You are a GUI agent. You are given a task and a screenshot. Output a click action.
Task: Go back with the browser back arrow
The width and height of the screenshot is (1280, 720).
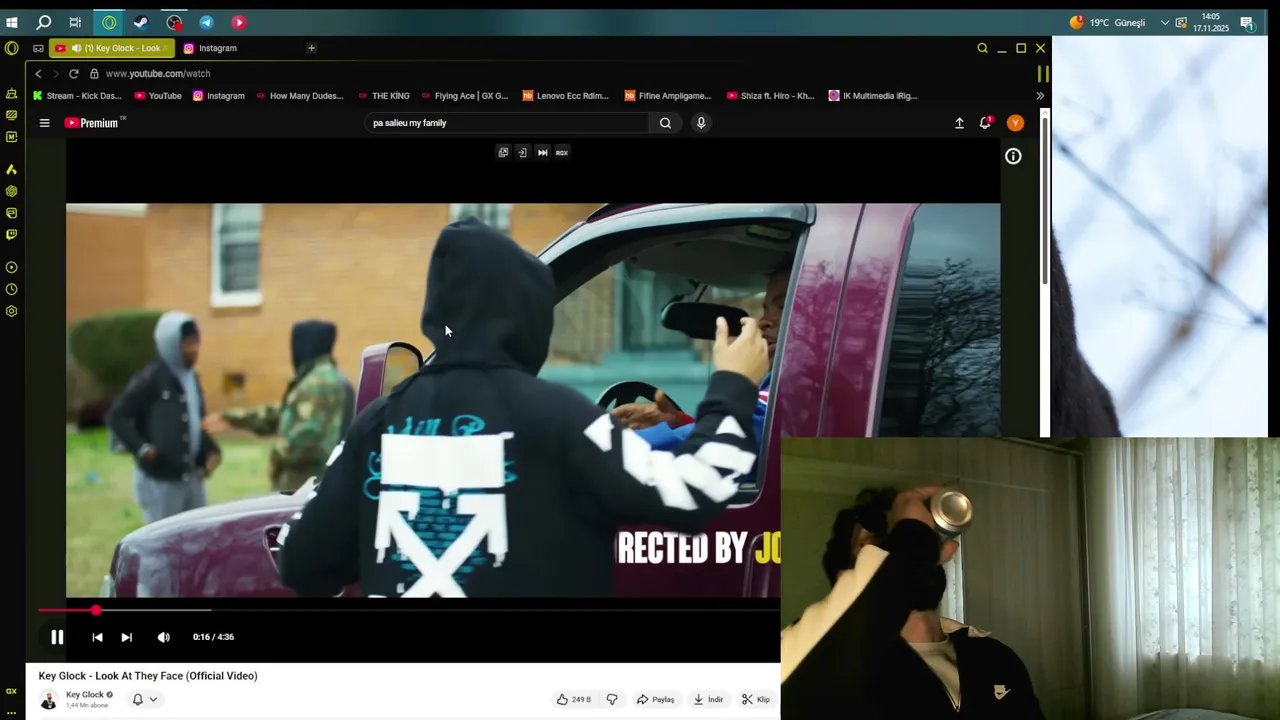point(38,74)
